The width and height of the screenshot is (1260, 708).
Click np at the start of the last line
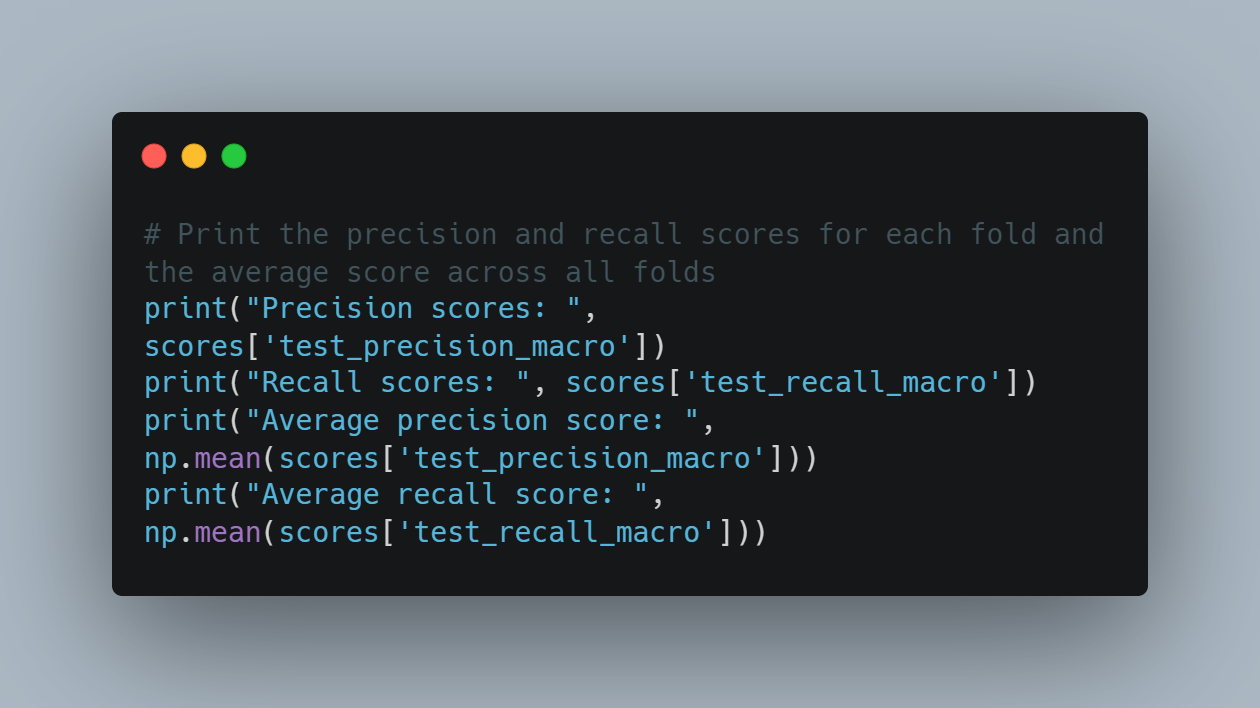[161, 532]
